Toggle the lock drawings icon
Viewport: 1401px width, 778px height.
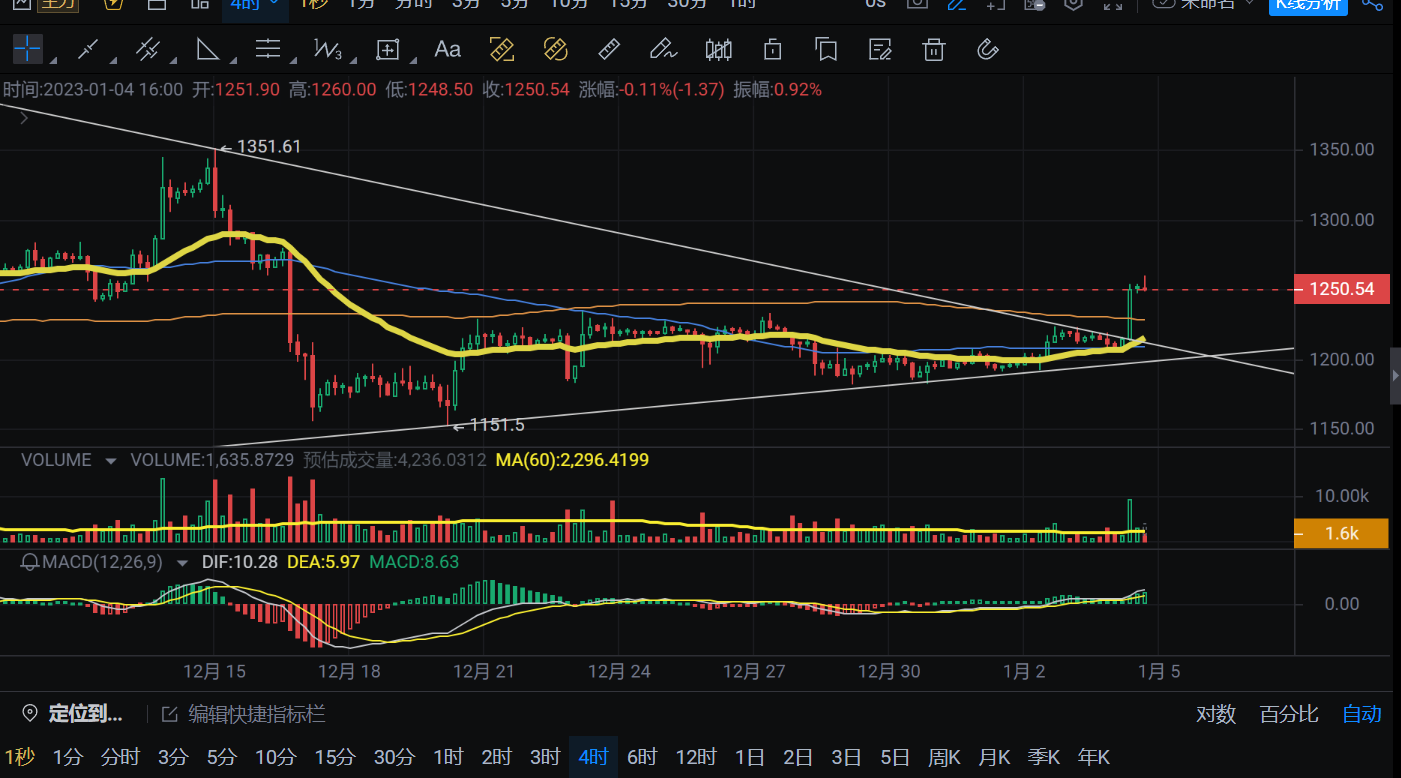(772, 49)
